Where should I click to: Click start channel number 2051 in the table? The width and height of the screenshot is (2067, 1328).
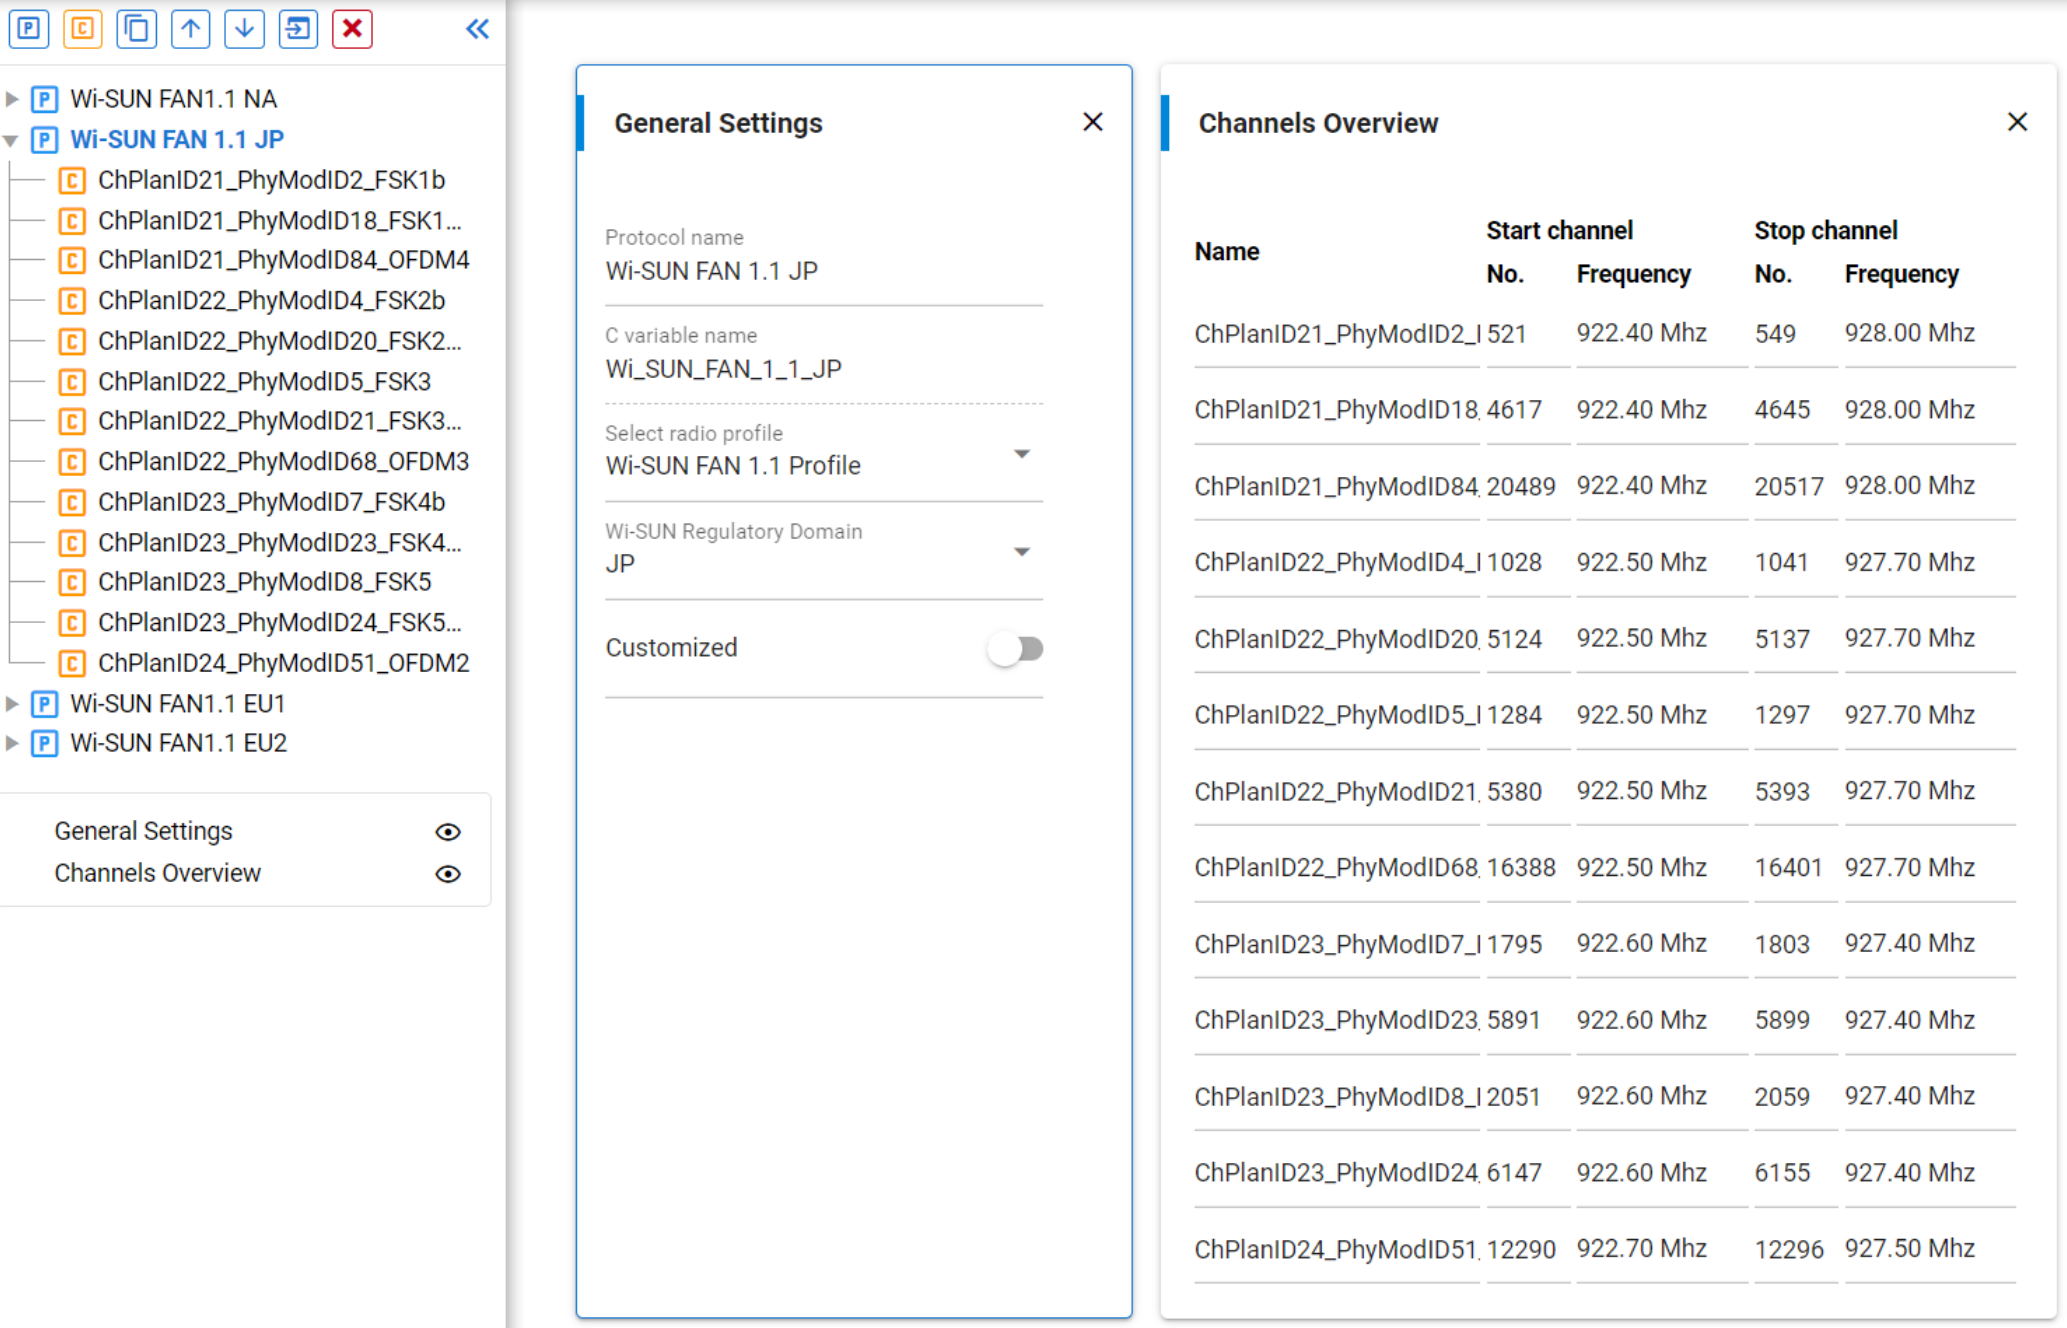[x=1514, y=1097]
